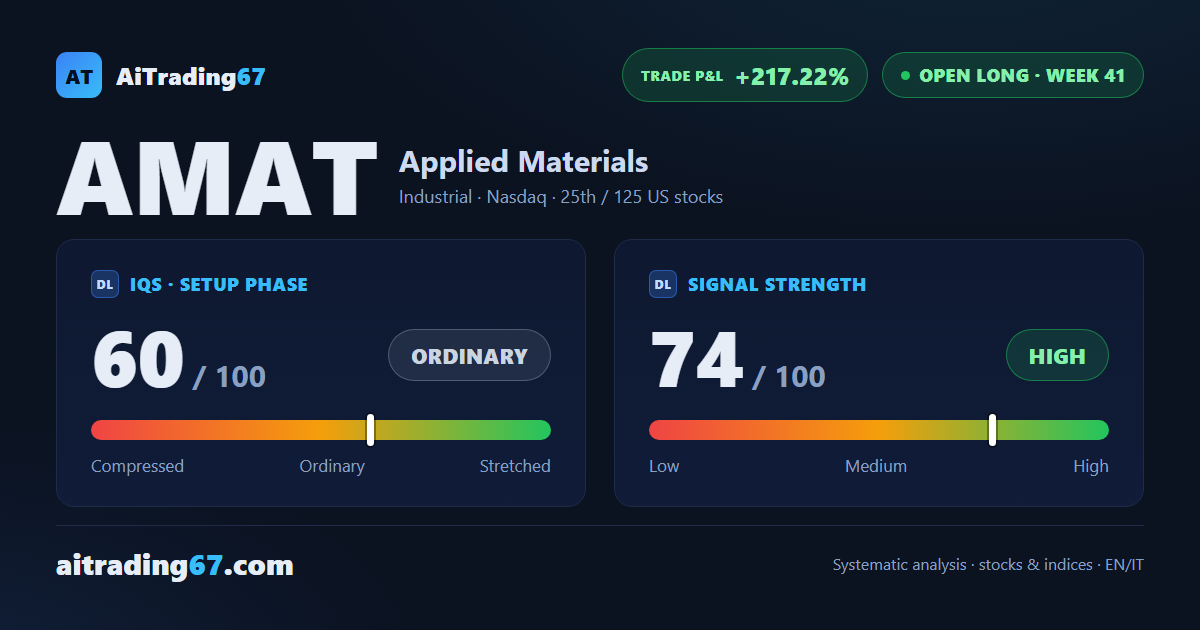Click the Stretched scale label
This screenshot has width=1200, height=630.
click(x=515, y=466)
